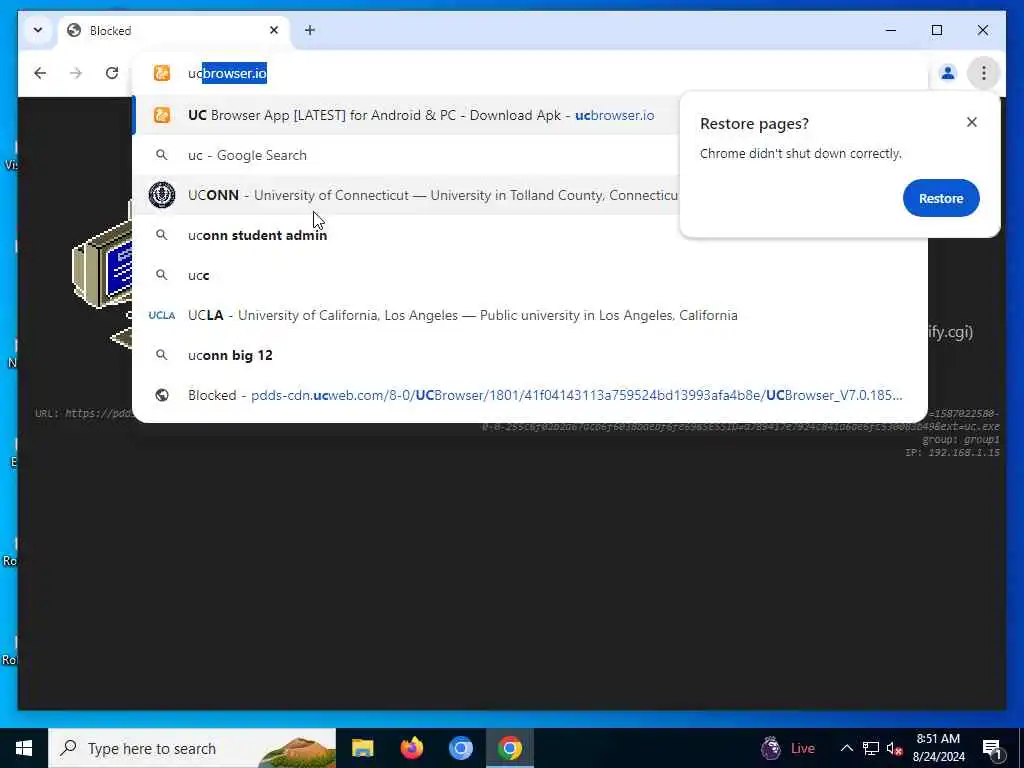Open the tab search chevron dropdown
1024x768 pixels.
tap(38, 30)
